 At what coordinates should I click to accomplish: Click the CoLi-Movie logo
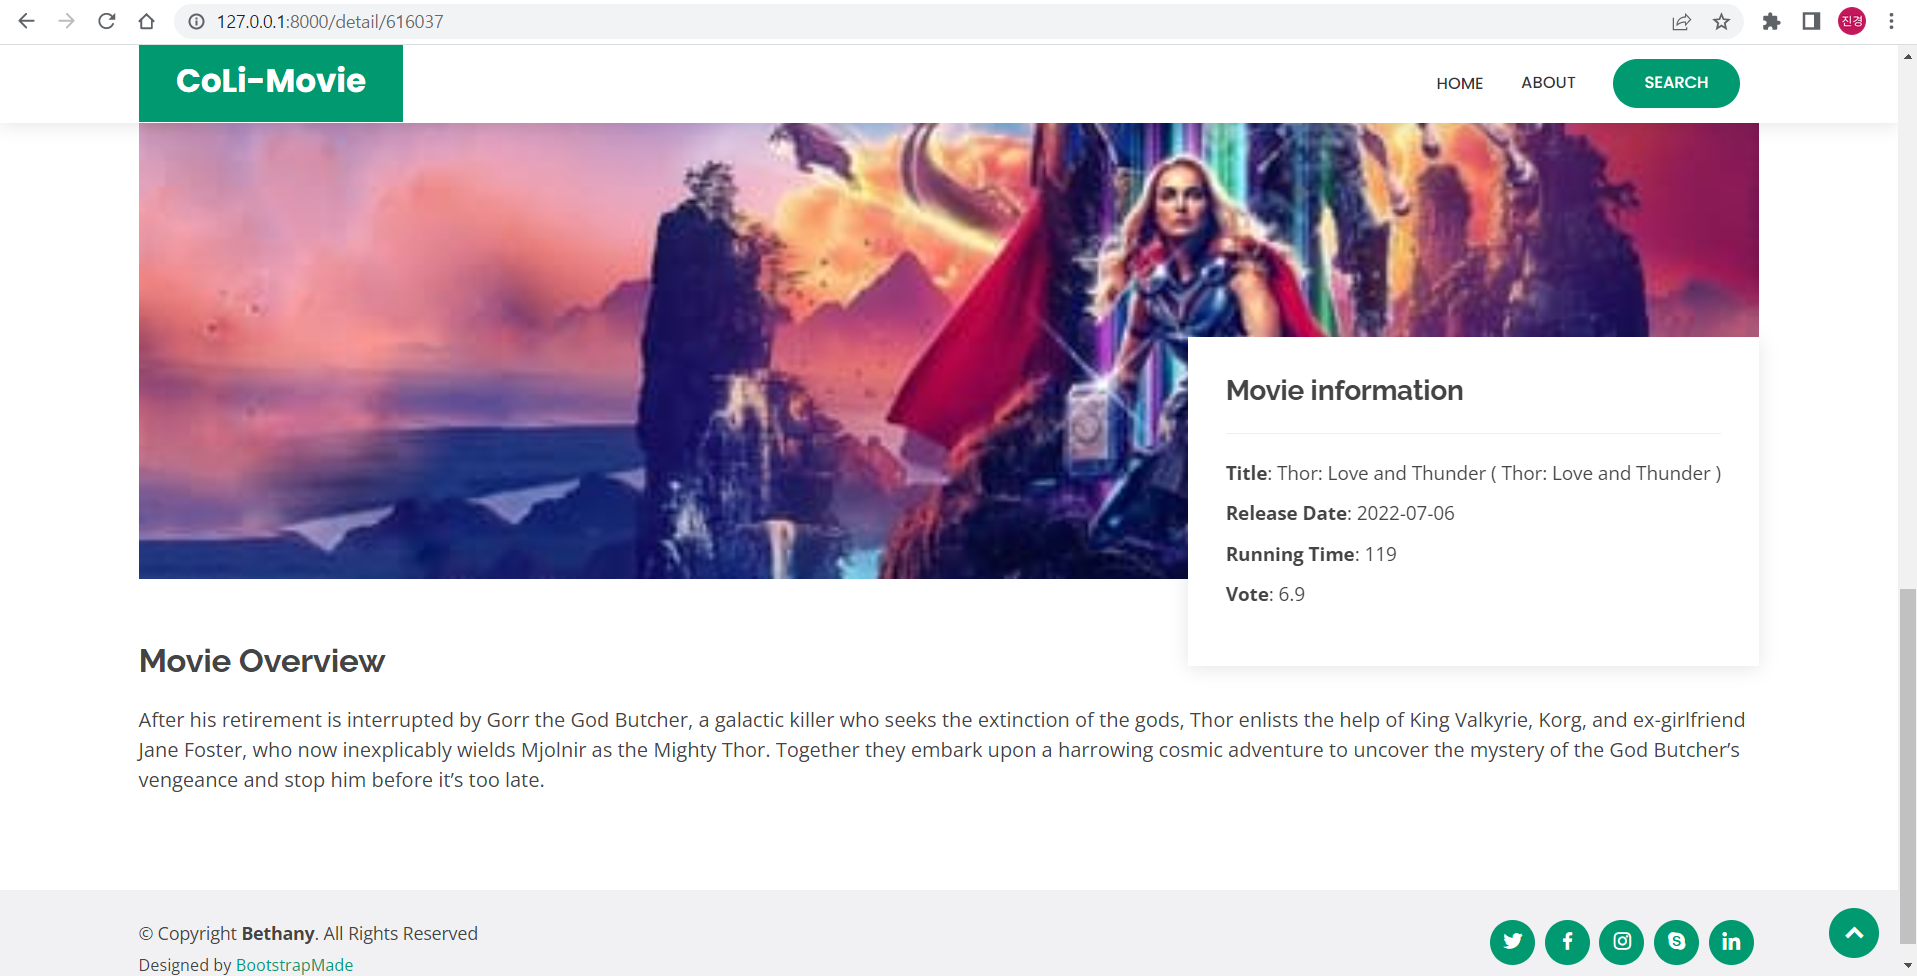[x=271, y=83]
